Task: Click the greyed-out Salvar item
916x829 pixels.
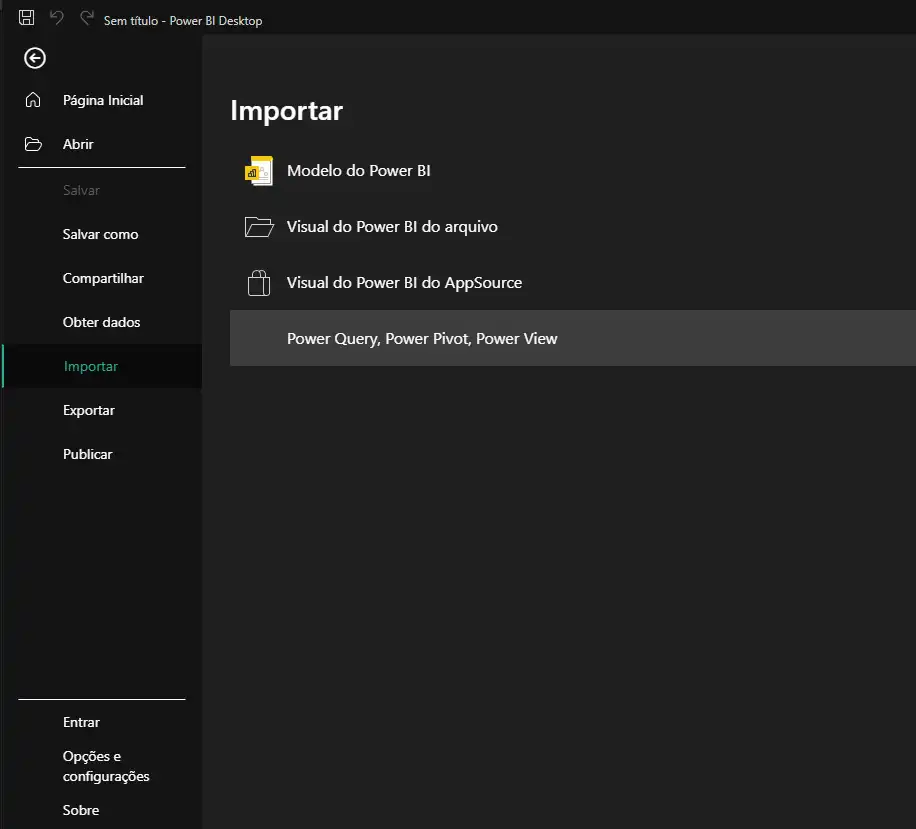Action: (x=81, y=190)
